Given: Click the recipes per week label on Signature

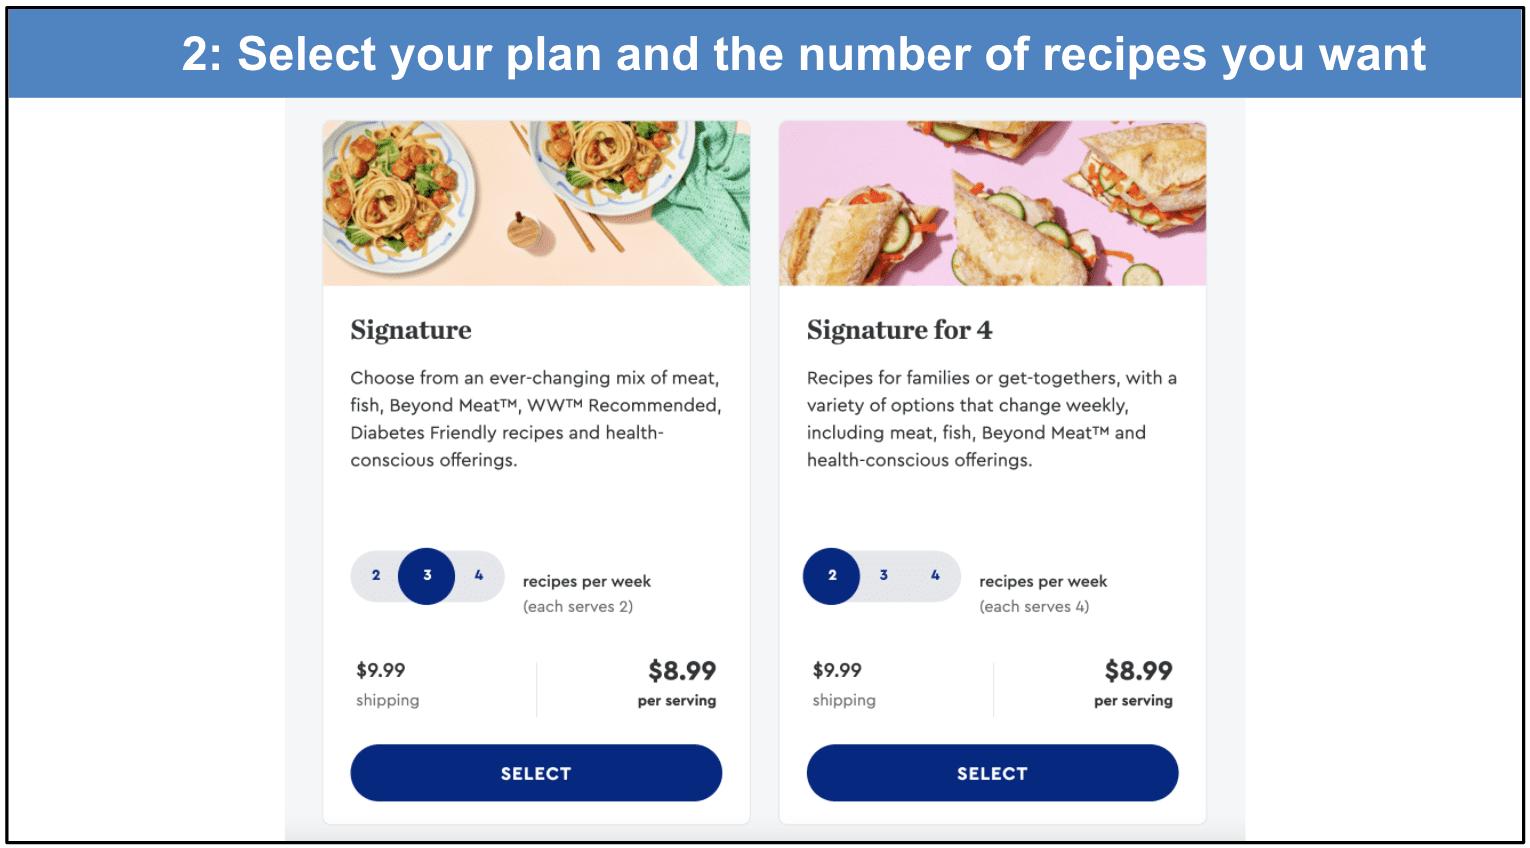Looking at the screenshot, I should click(x=586, y=581).
